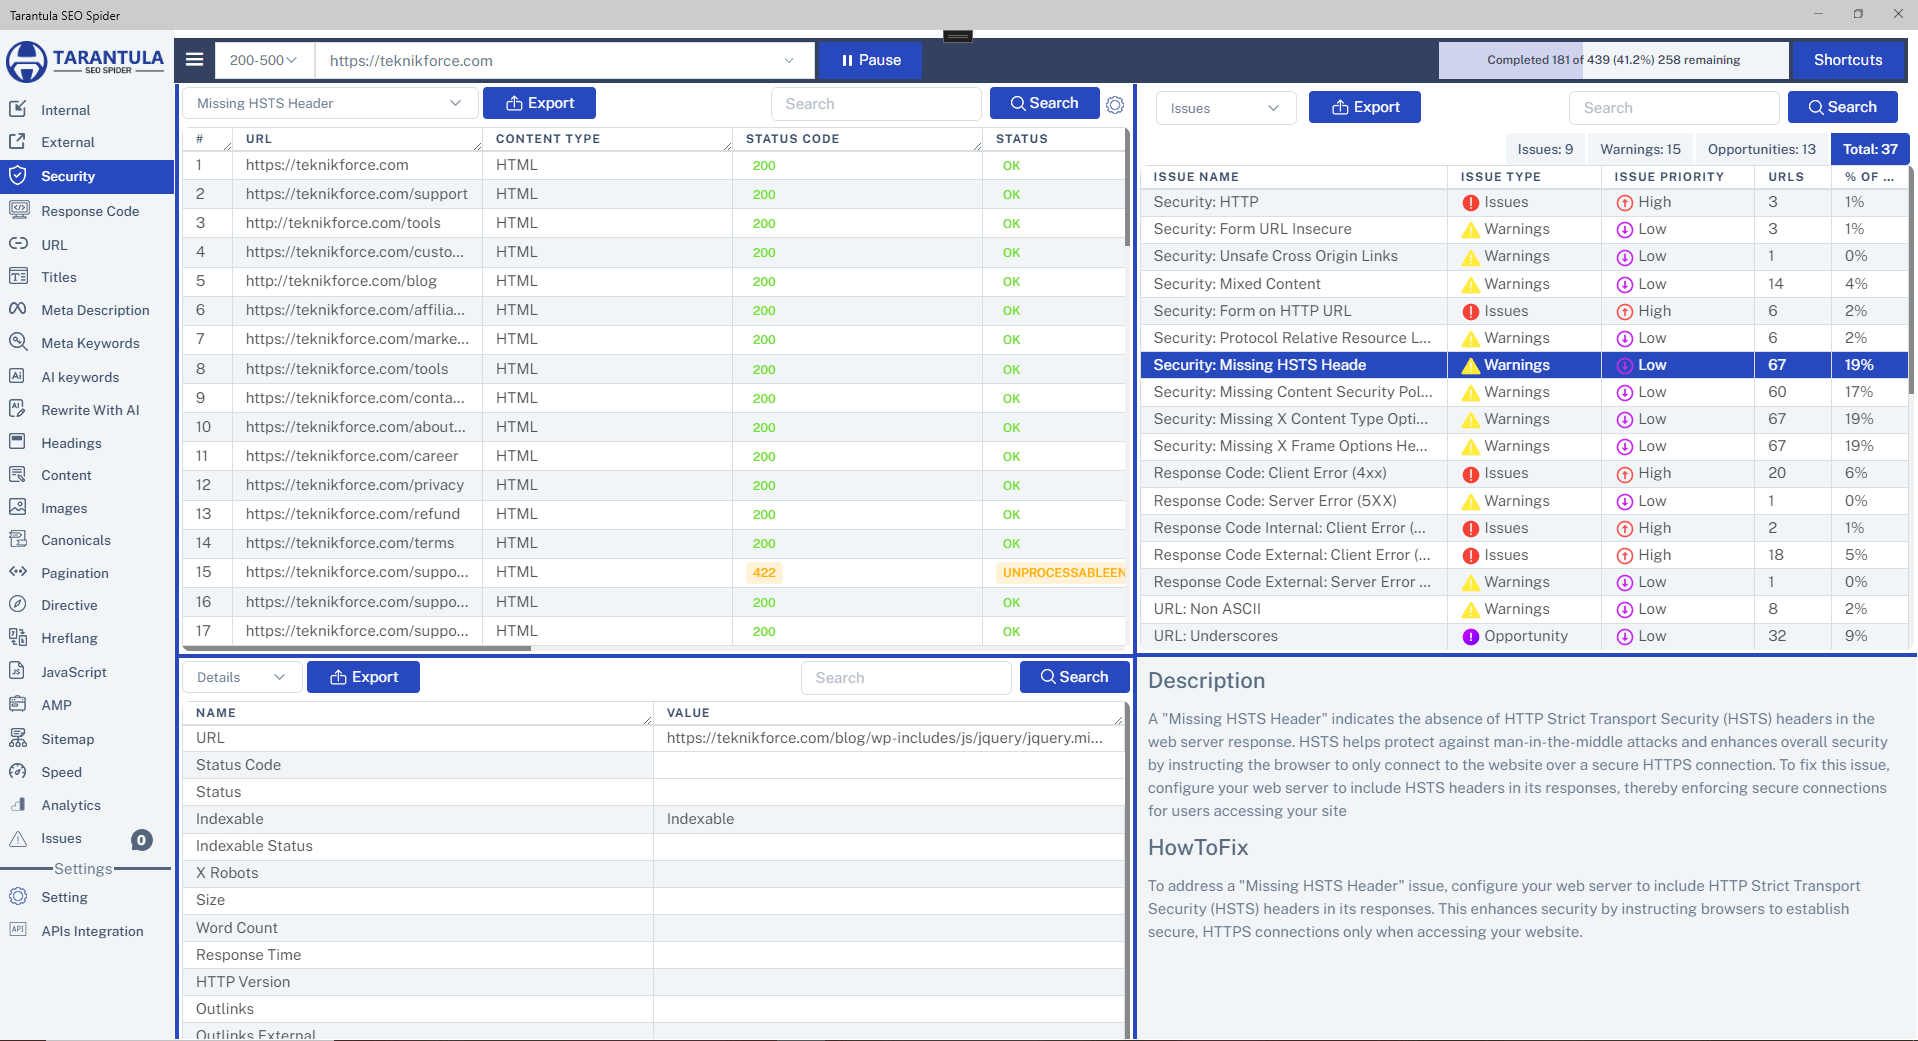
Task: Select the Security shield icon
Action: pyautogui.click(x=18, y=176)
